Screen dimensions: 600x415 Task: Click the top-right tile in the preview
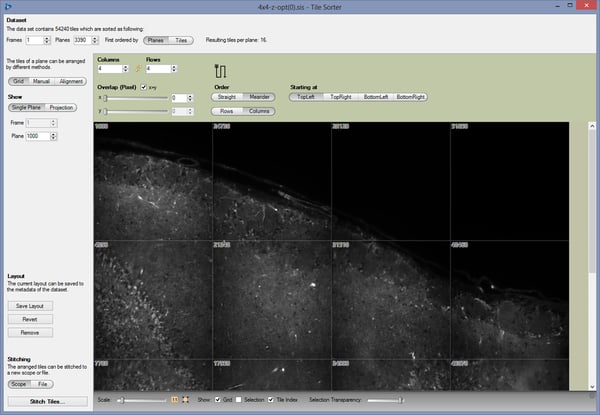510,181
